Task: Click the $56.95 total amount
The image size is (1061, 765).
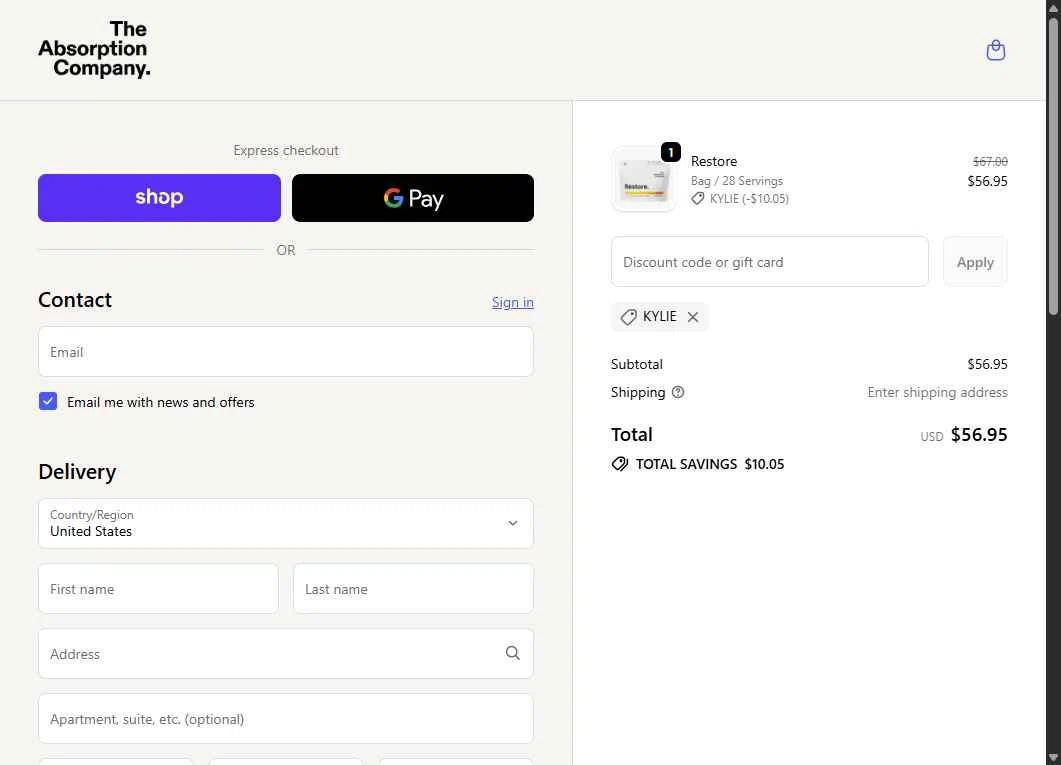Action: [978, 434]
